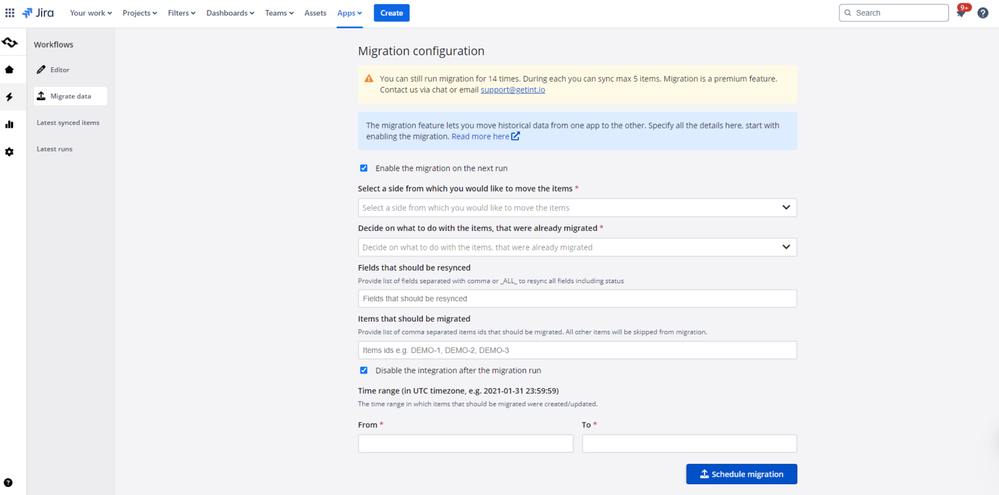Screen dimensions: 999x495
Task: Open the home icon in the left rail
Action: click(x=9, y=70)
